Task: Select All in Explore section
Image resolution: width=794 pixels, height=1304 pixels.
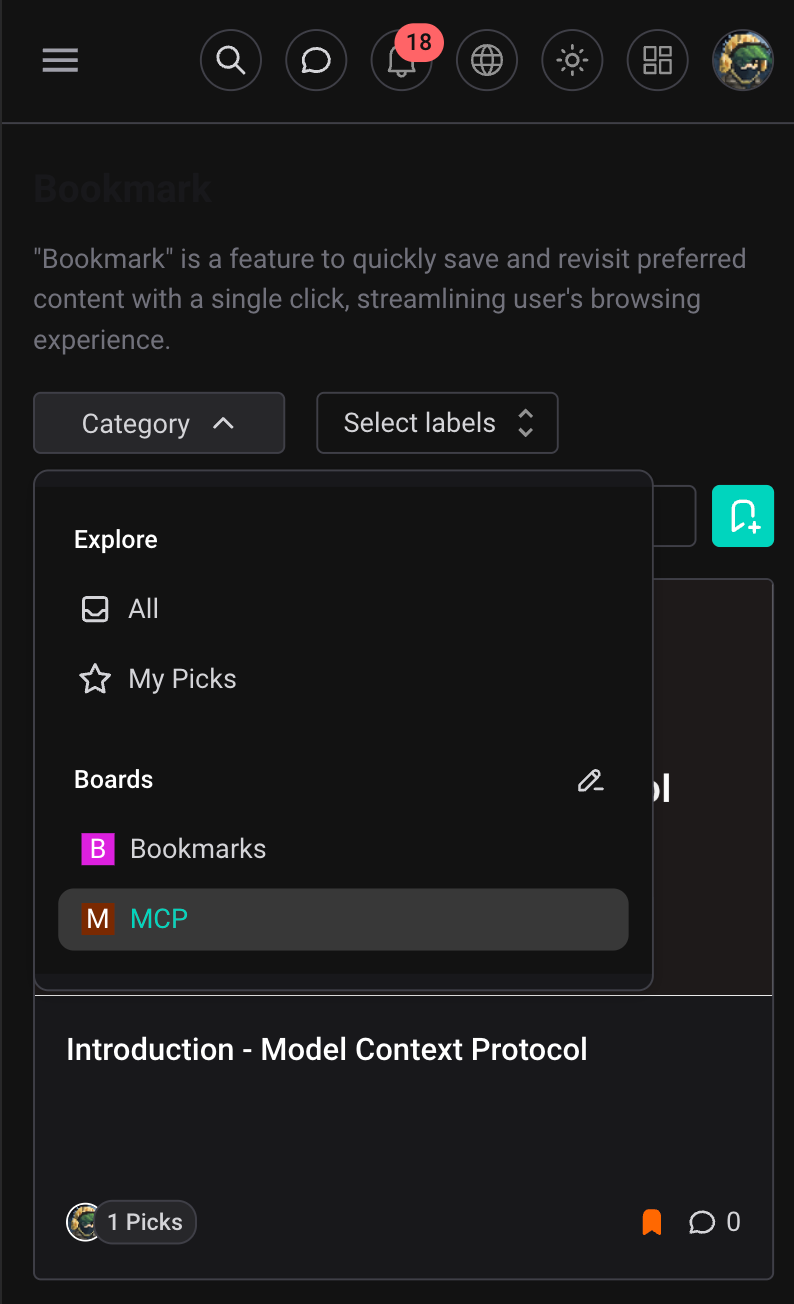Action: click(143, 609)
